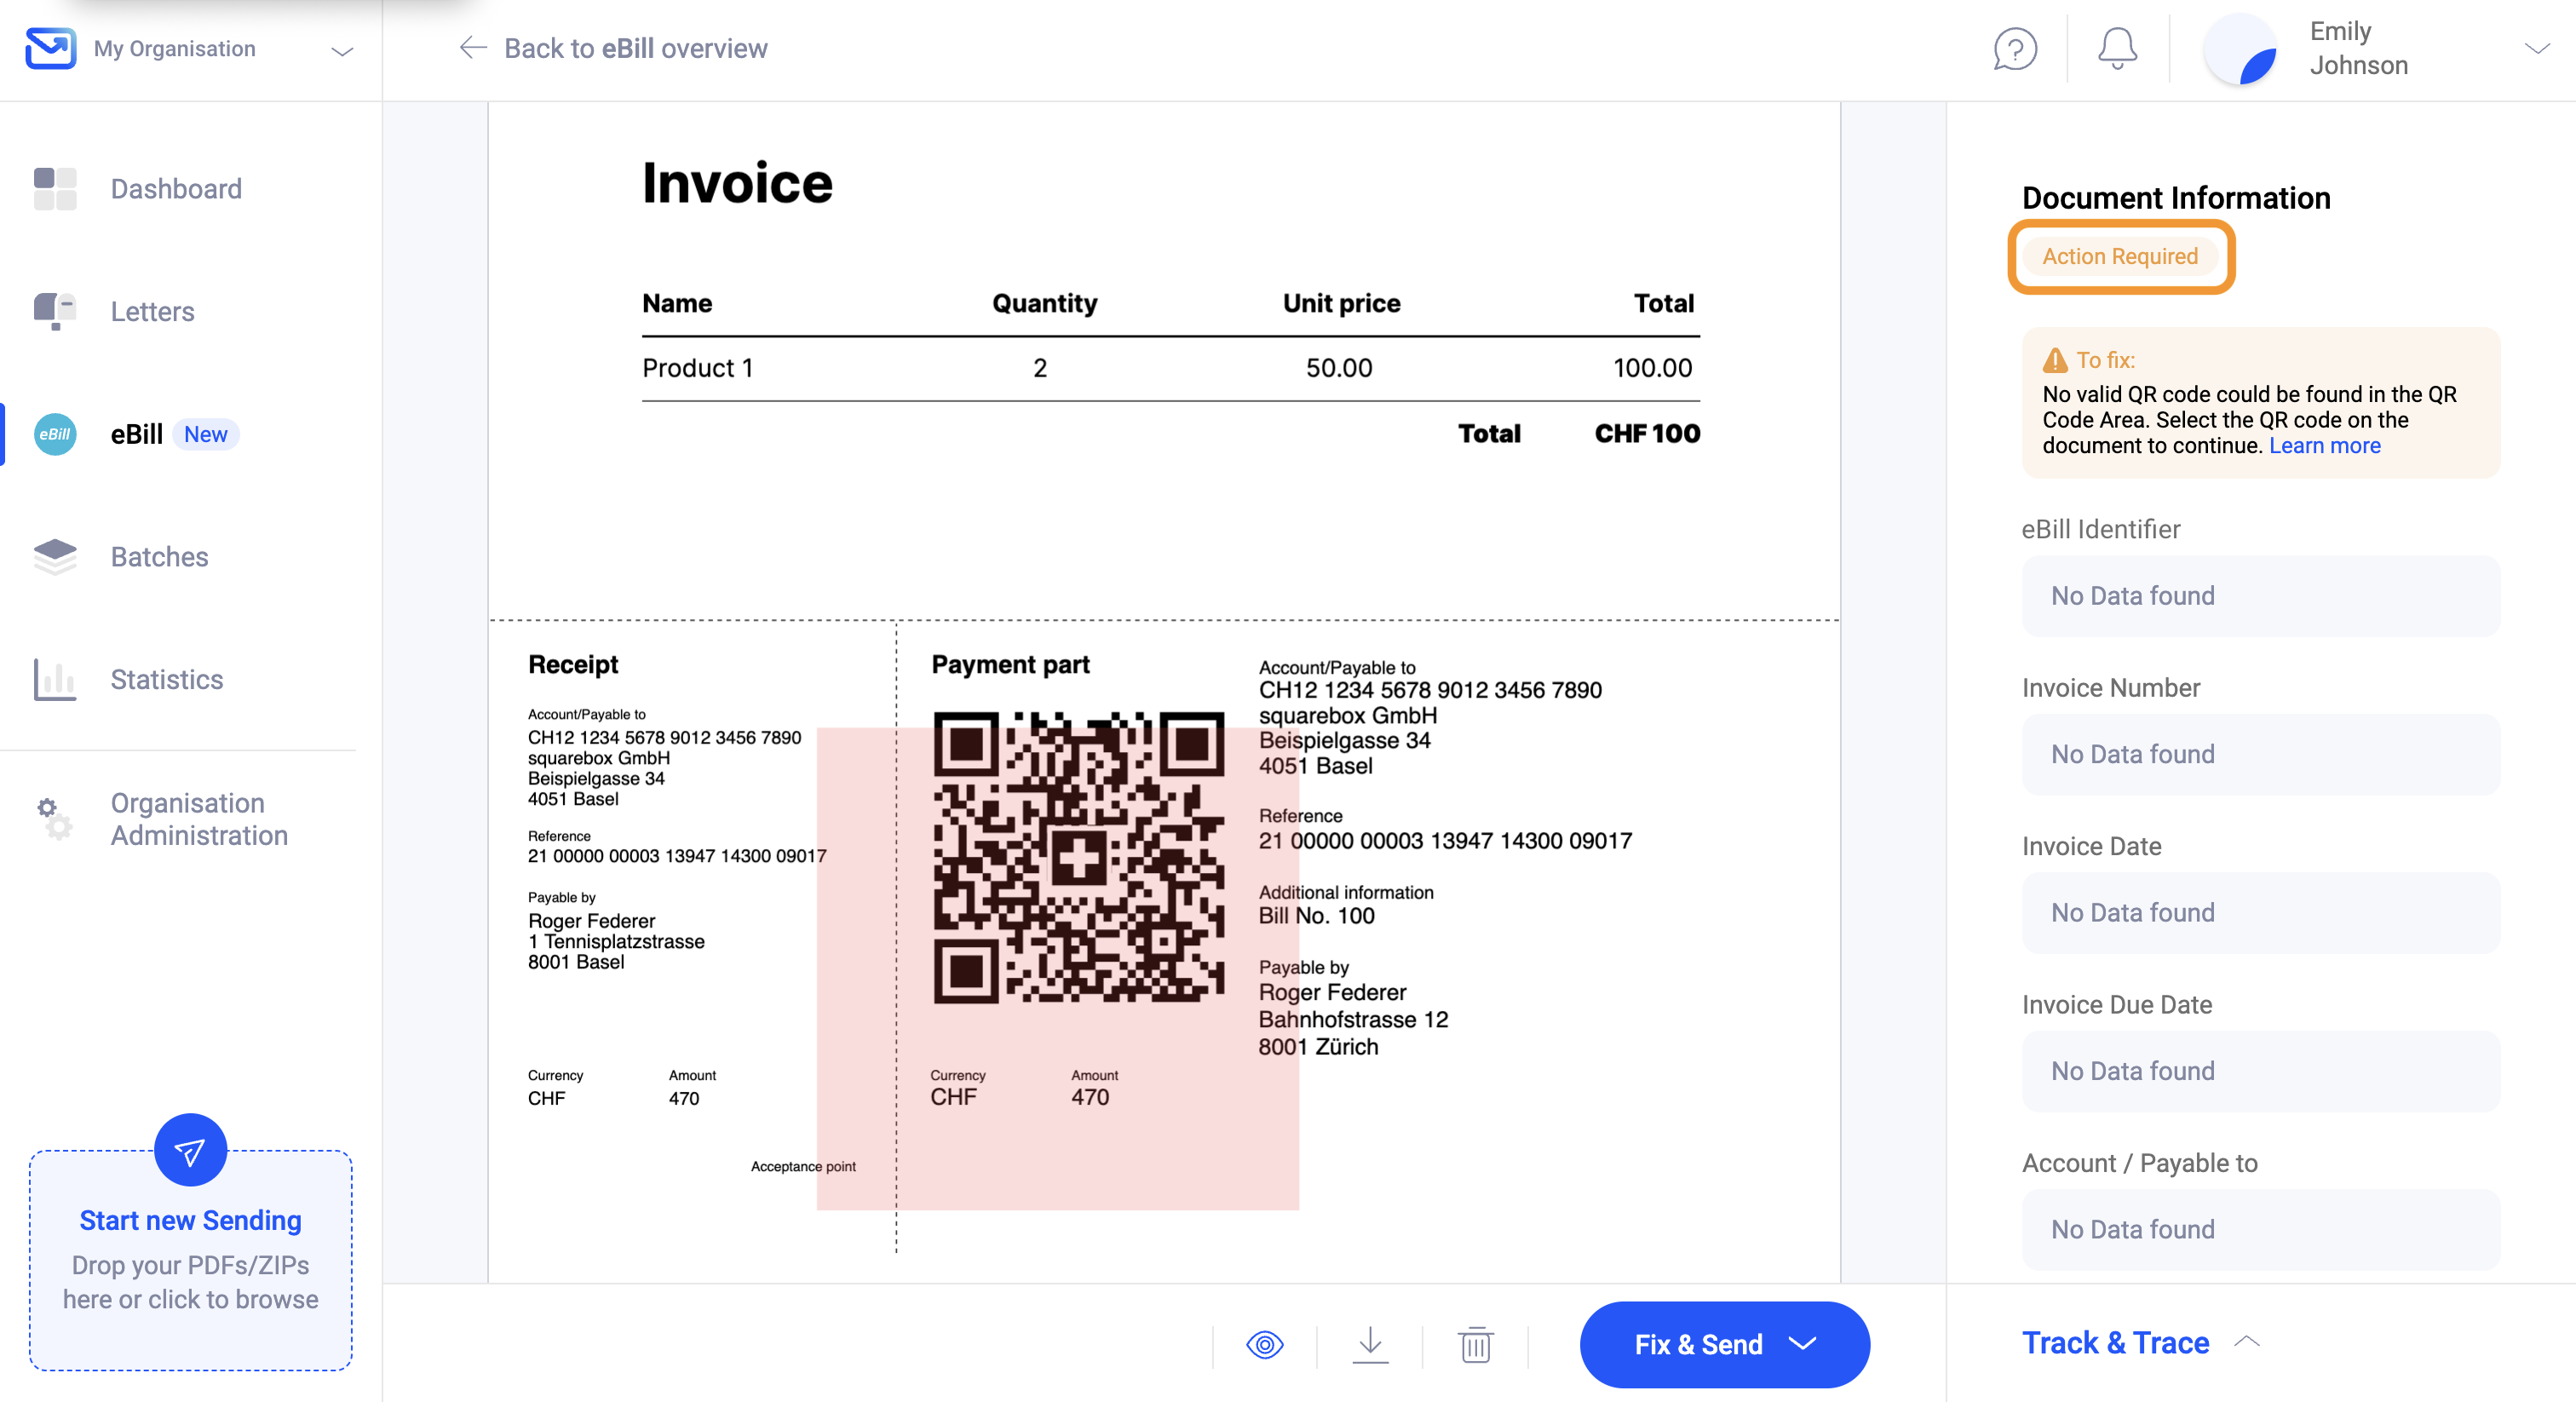
Task: Open the Emily Johnson user menu chevron
Action: click(x=2537, y=49)
